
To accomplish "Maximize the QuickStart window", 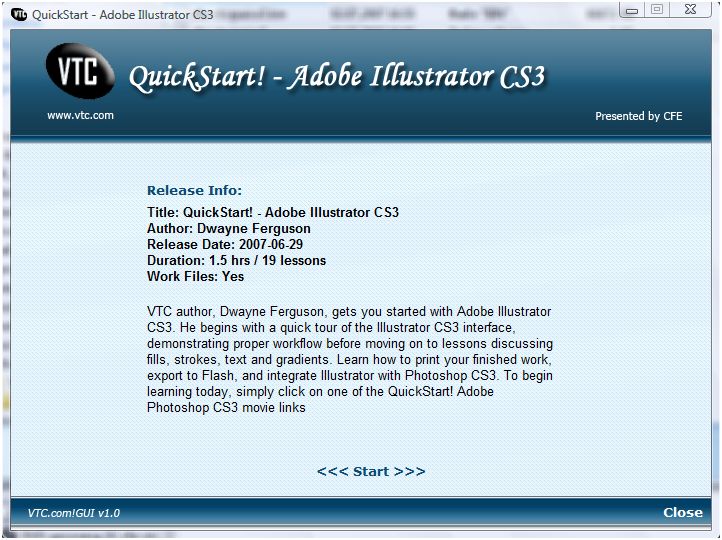I will point(657,10).
